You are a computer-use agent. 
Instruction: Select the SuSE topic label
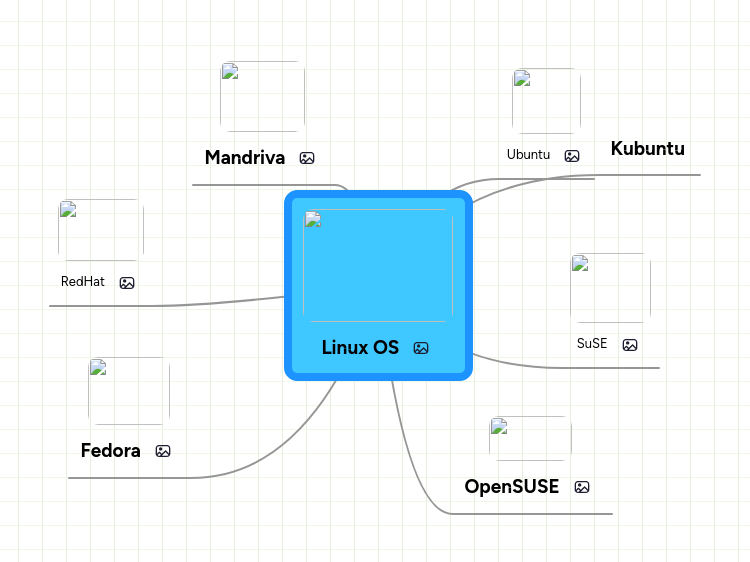[592, 343]
